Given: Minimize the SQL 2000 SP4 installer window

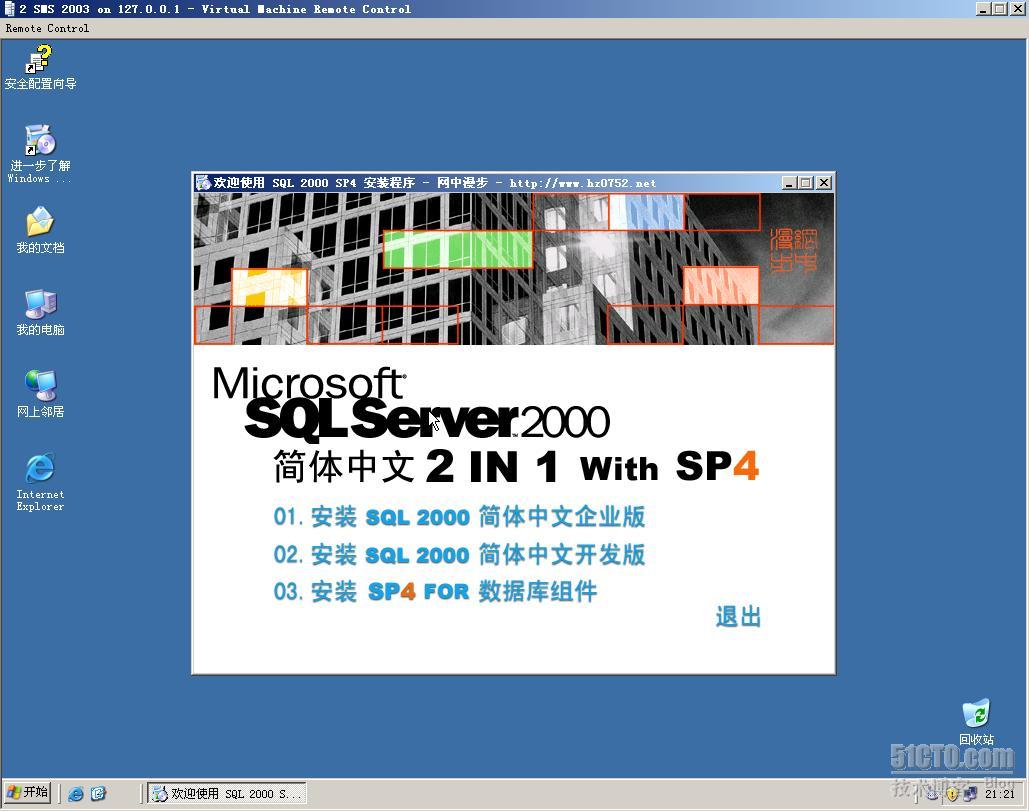Looking at the screenshot, I should tap(790, 183).
